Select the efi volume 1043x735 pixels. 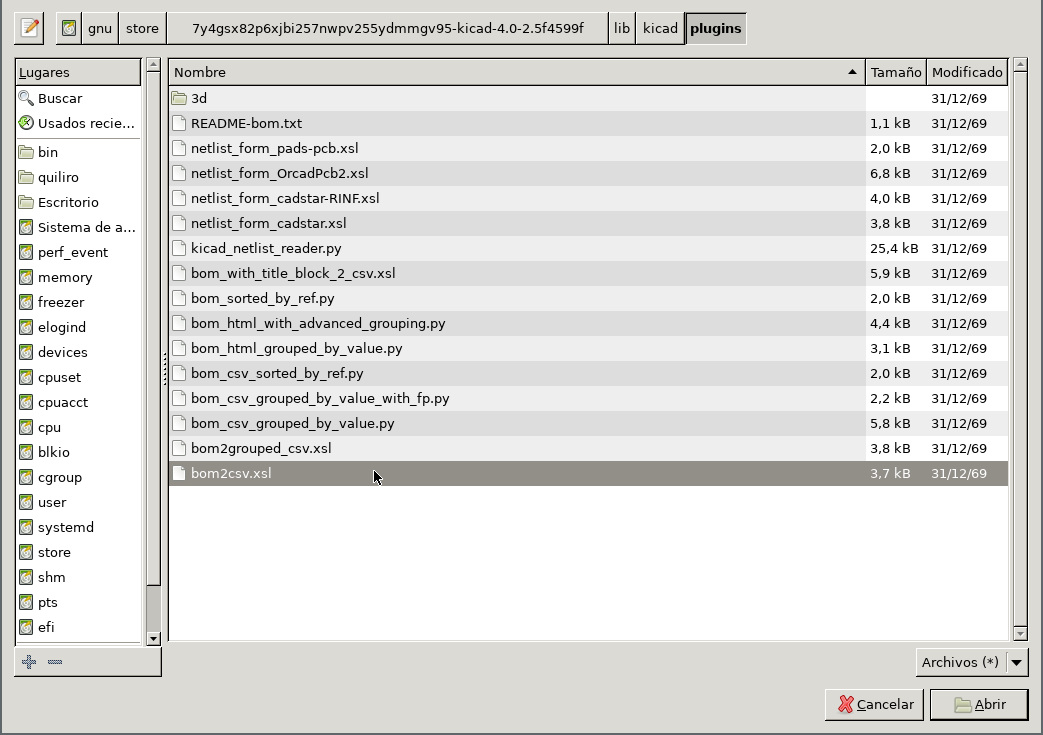click(x=78, y=627)
